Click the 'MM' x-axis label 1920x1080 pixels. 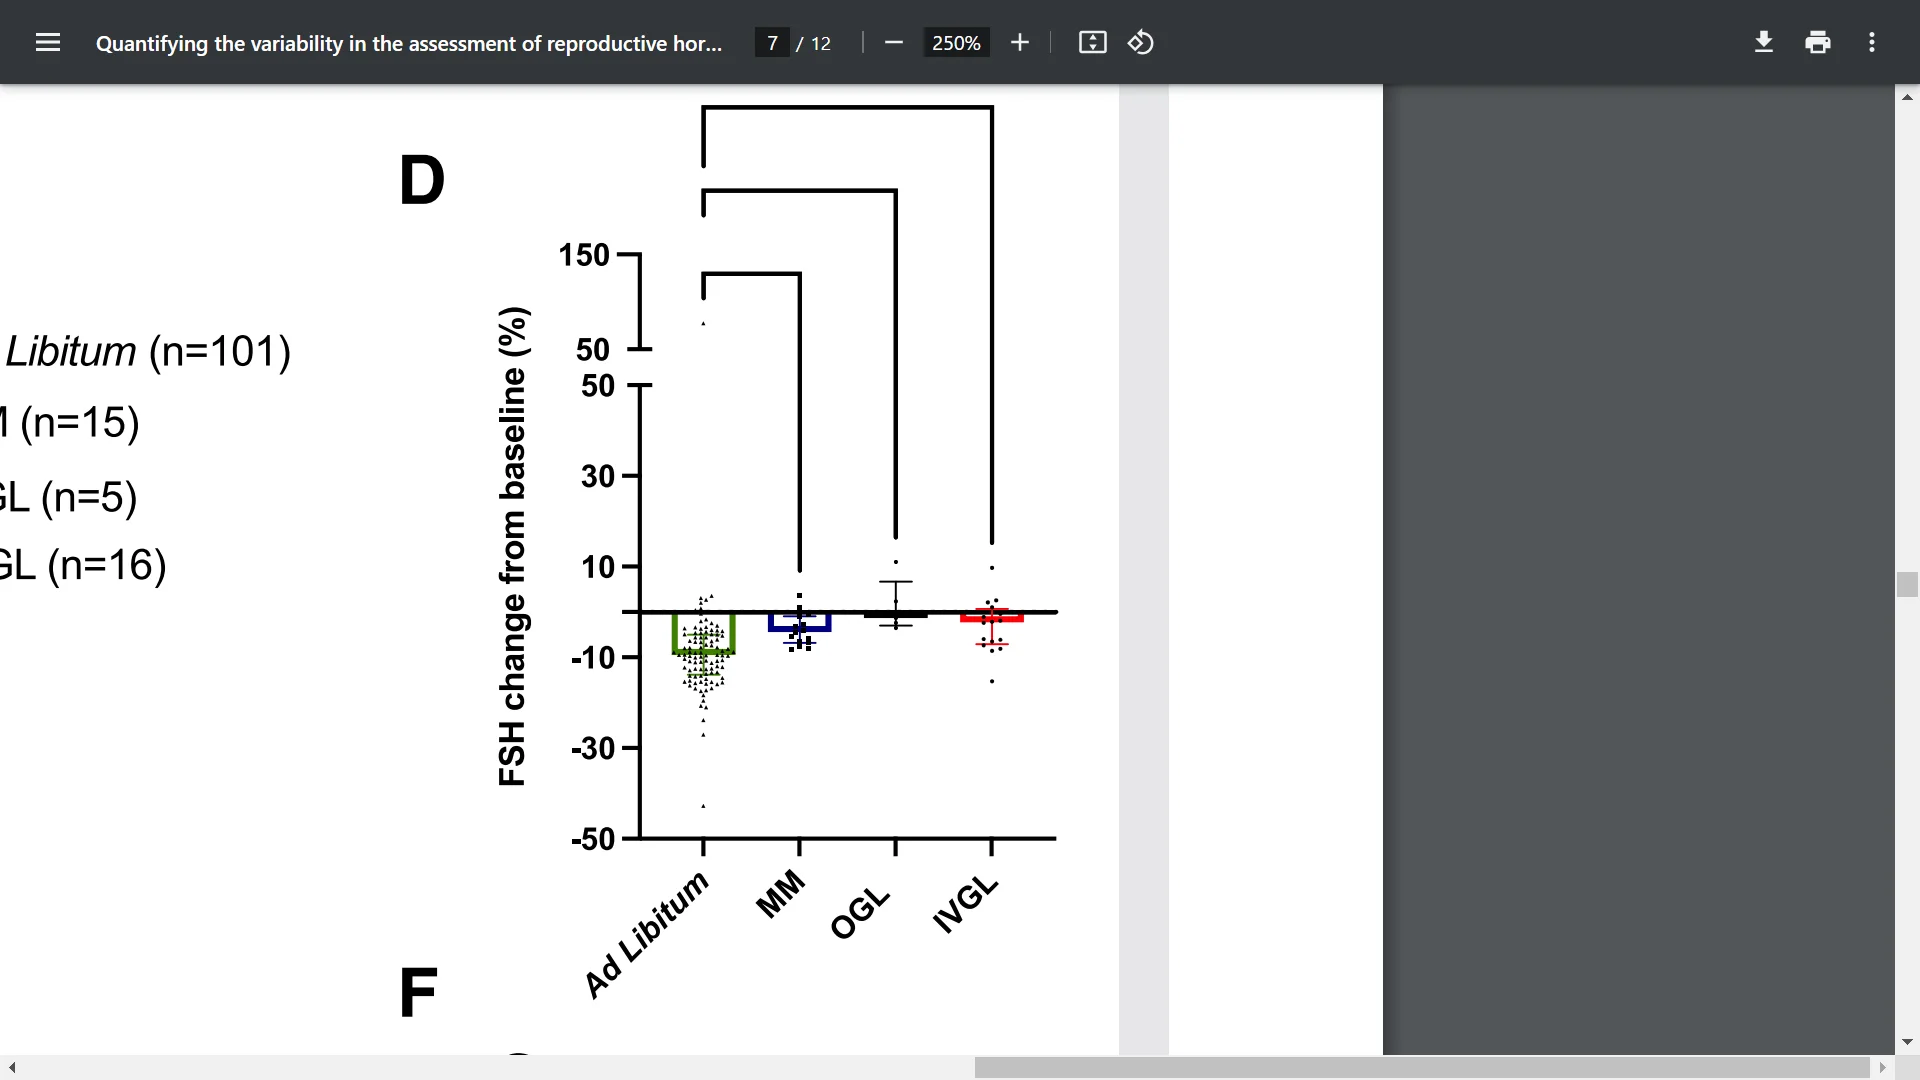coord(780,893)
